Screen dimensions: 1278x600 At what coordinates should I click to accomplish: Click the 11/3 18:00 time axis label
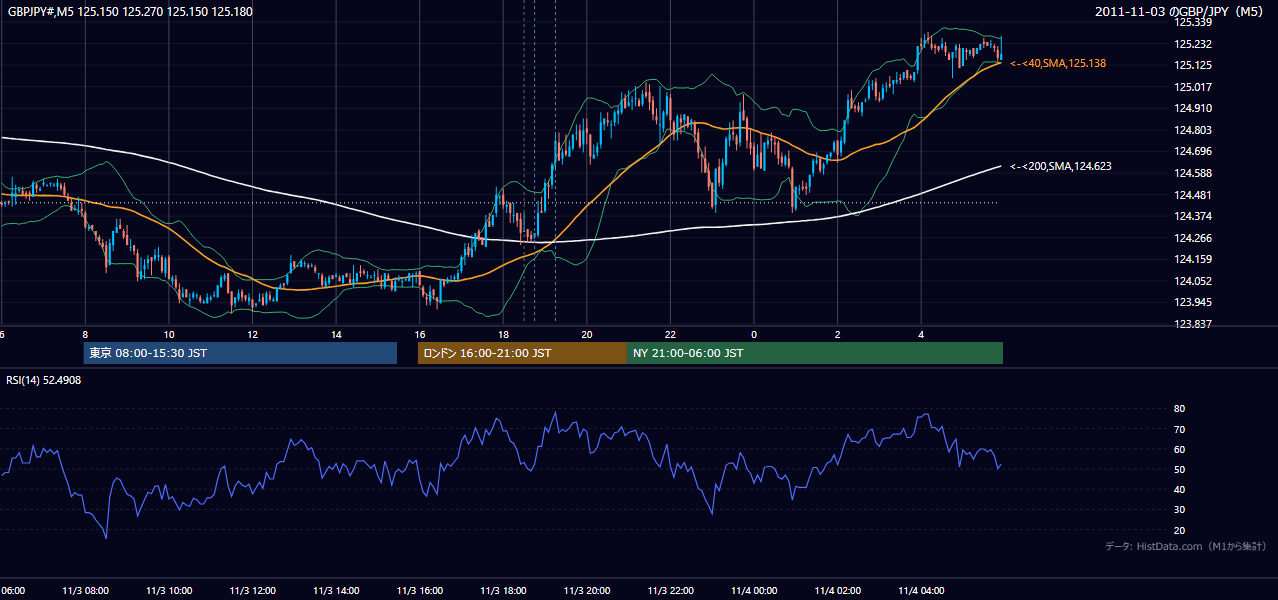click(x=503, y=591)
